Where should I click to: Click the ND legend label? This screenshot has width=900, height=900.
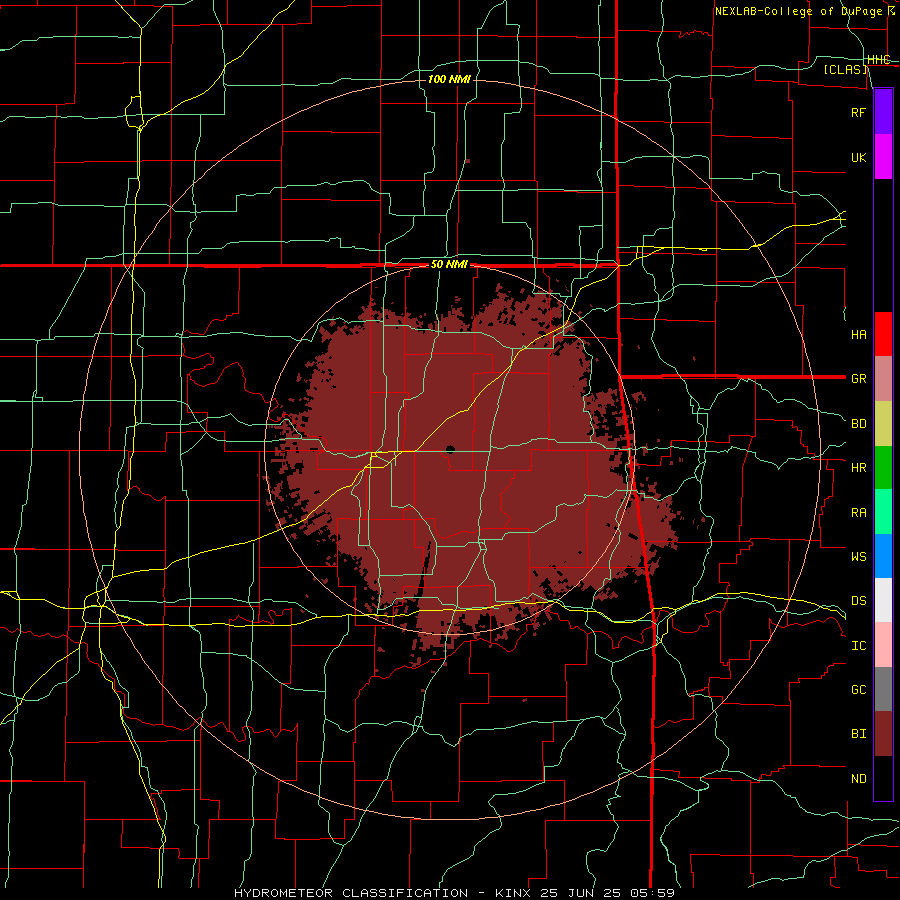click(858, 779)
